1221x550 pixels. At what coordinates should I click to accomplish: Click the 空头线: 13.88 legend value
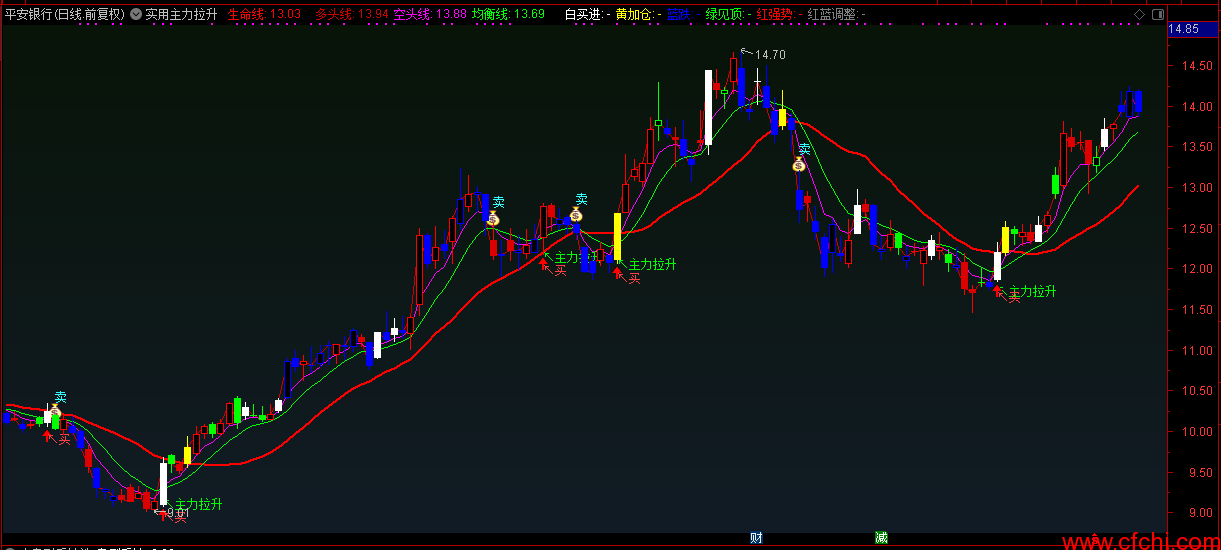tap(429, 14)
